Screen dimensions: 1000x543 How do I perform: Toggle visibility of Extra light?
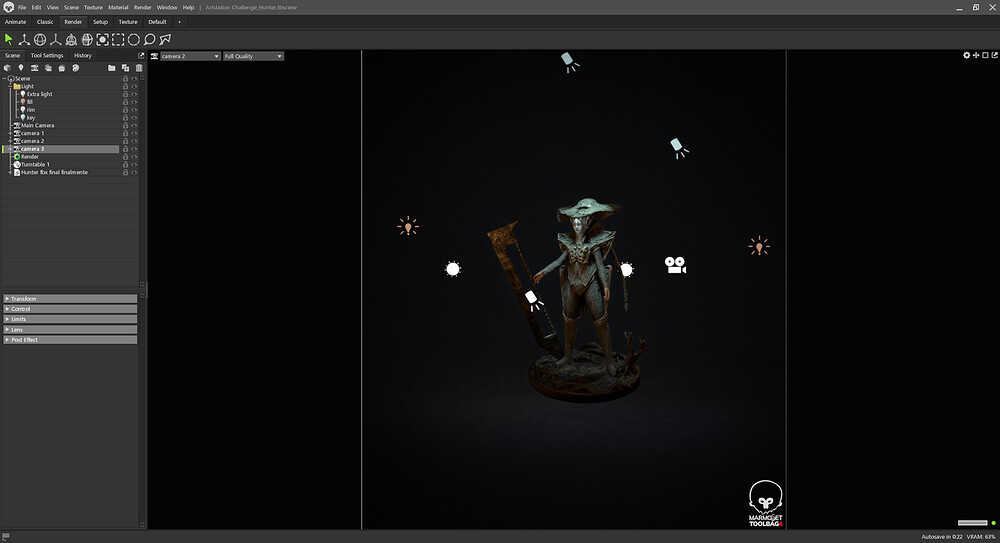(134, 94)
